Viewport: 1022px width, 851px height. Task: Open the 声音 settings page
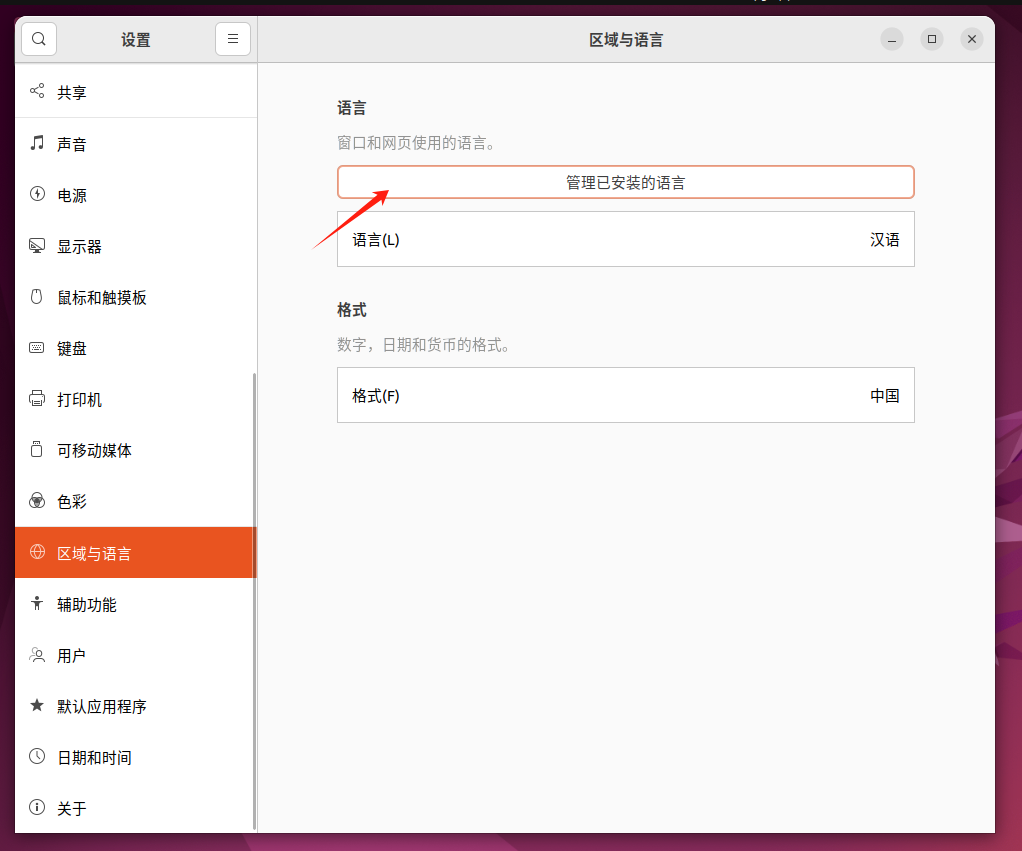tap(136, 144)
